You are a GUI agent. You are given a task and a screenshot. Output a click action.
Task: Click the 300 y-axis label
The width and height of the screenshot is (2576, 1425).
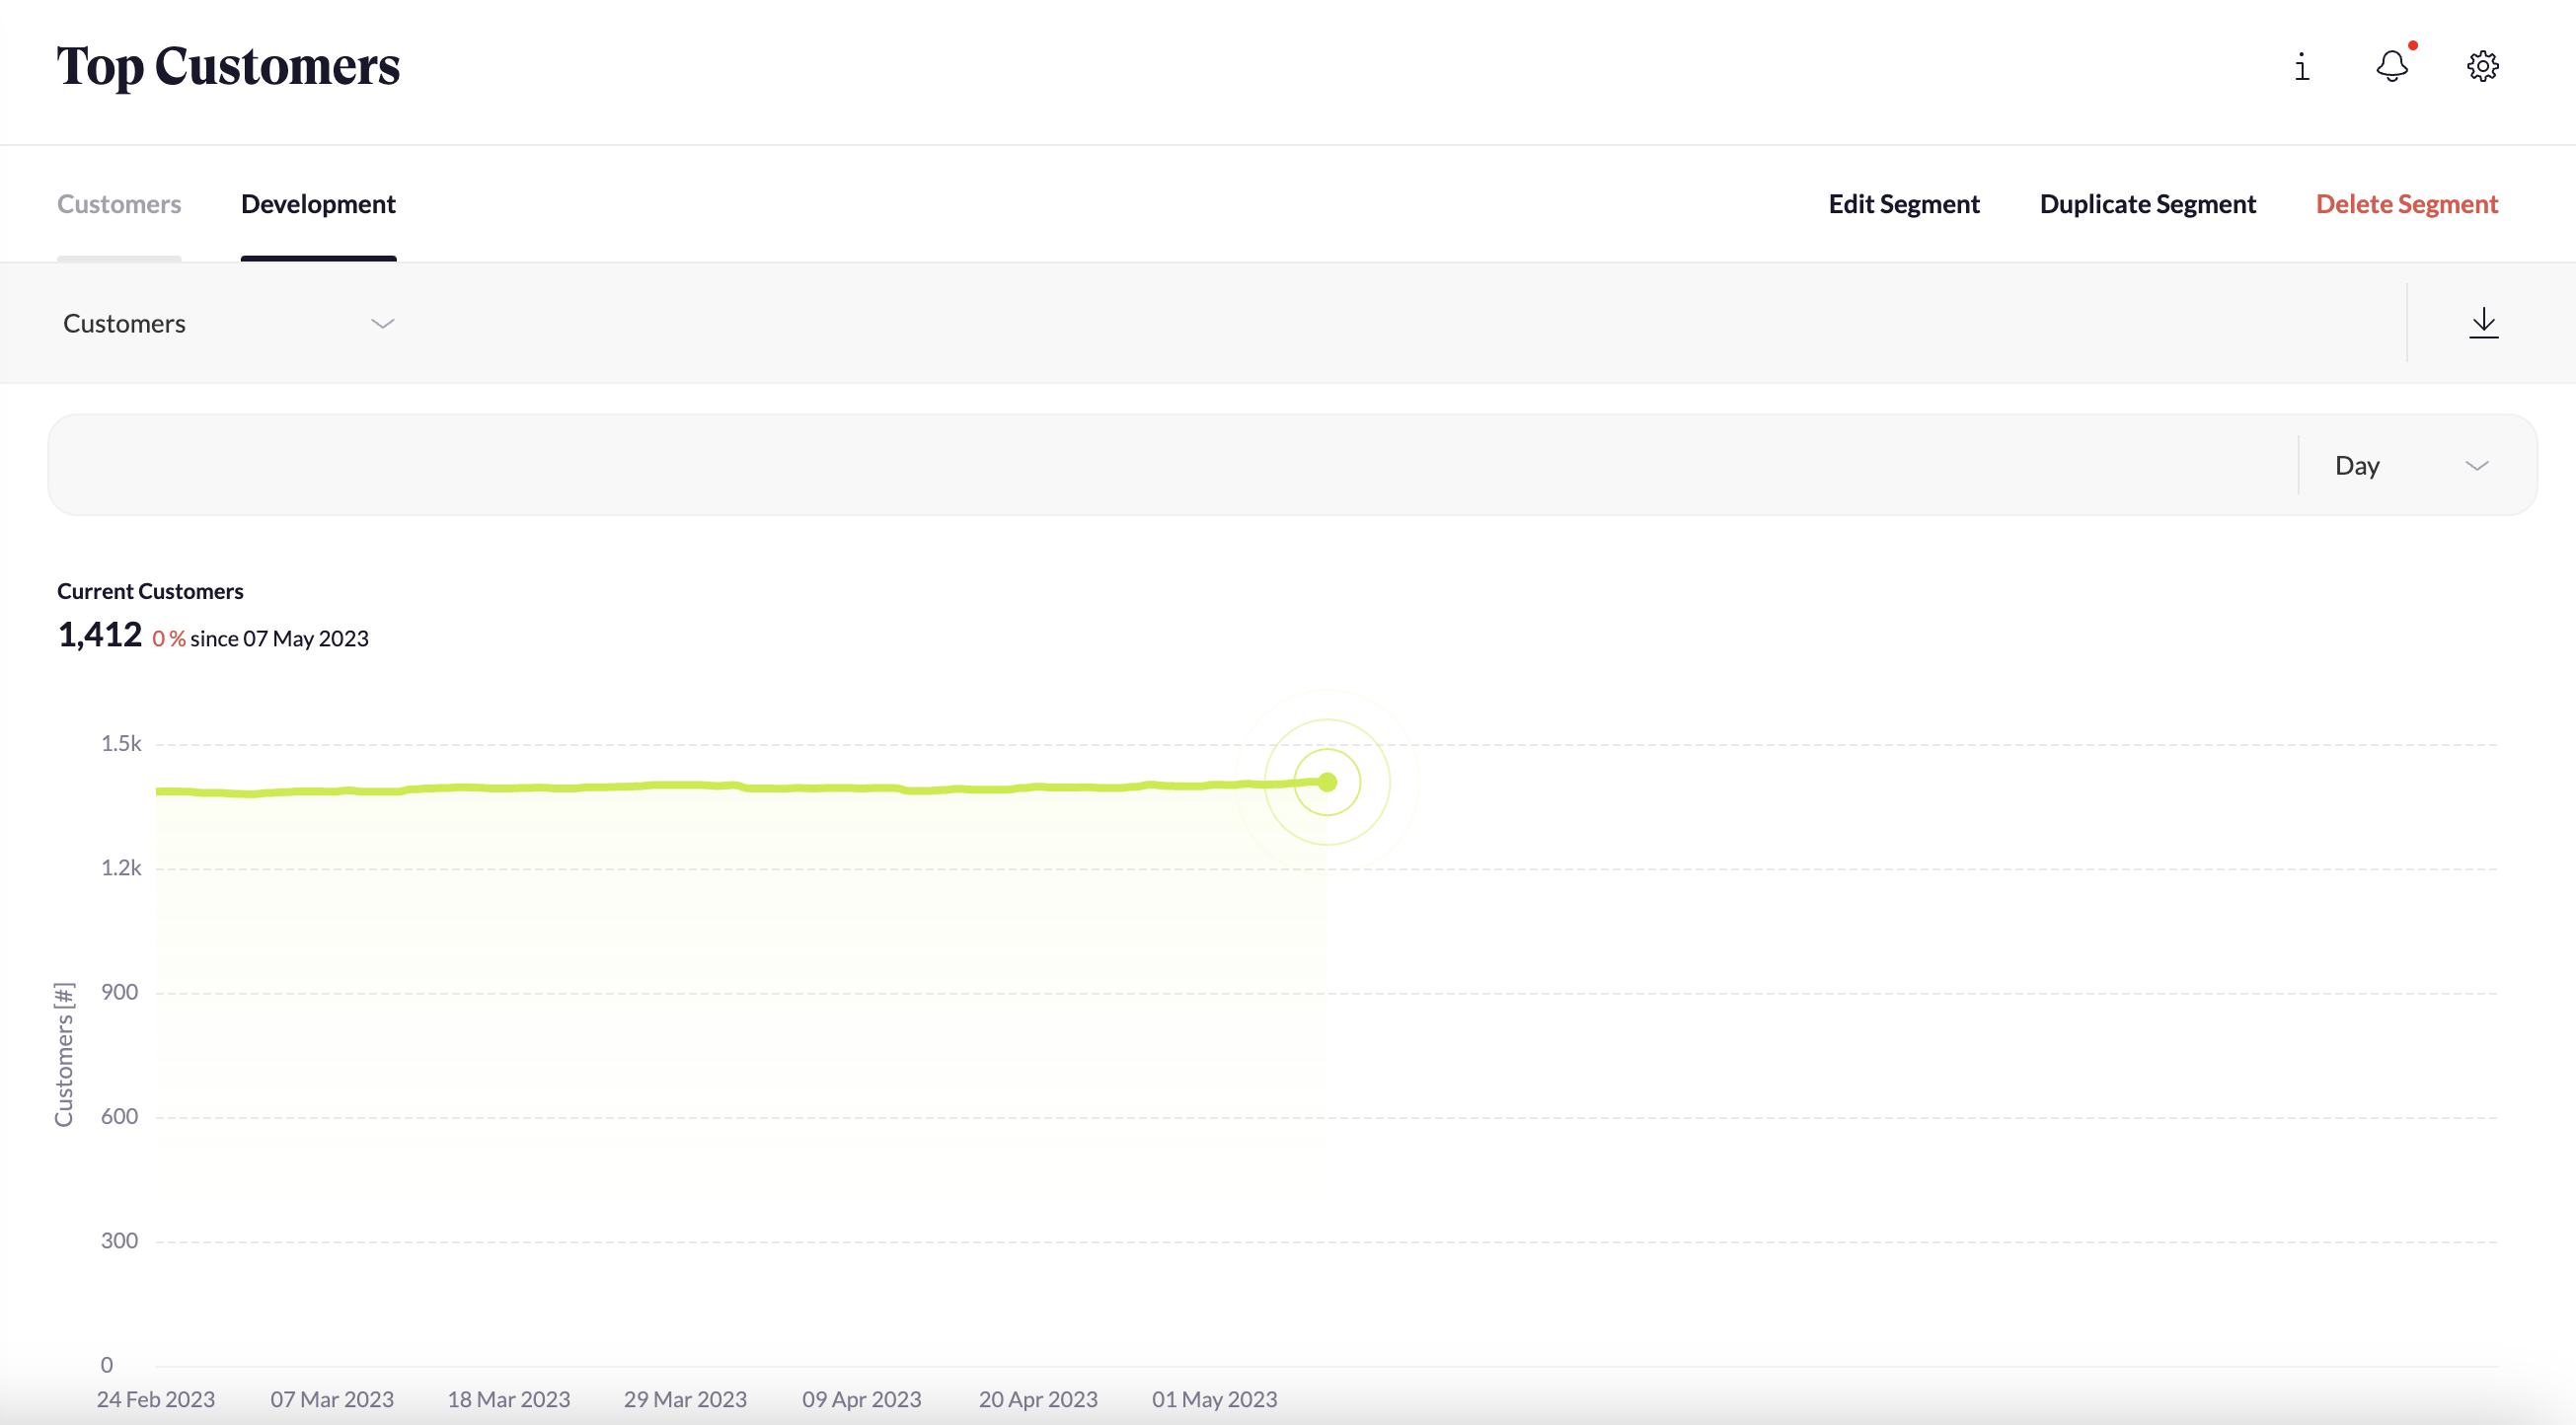pos(119,1240)
